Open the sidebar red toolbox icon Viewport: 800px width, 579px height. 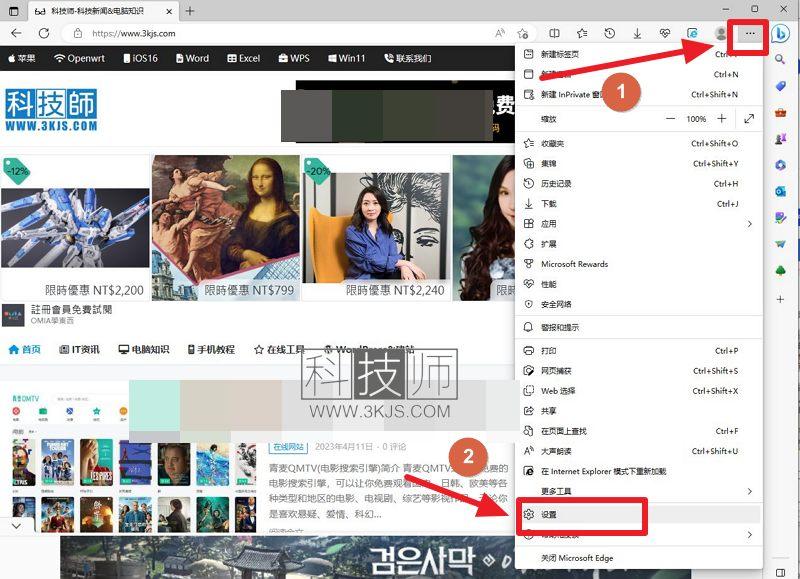[780, 113]
